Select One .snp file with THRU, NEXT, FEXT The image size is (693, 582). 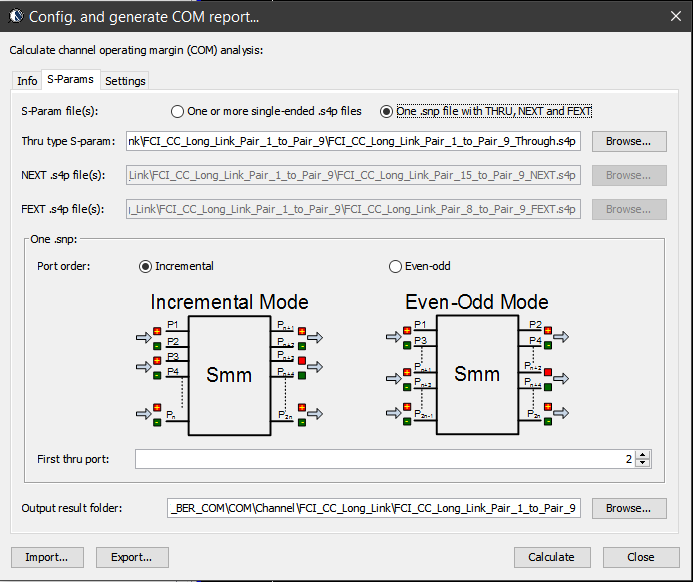coord(387,112)
